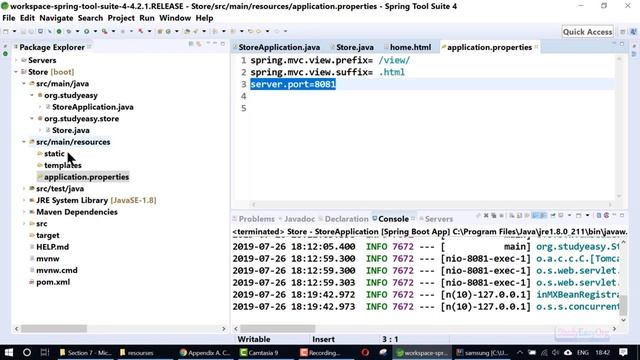Image resolution: width=640 pixels, height=360 pixels.
Task: Collapse the org.studyeasy.store package
Action: click(x=32, y=118)
